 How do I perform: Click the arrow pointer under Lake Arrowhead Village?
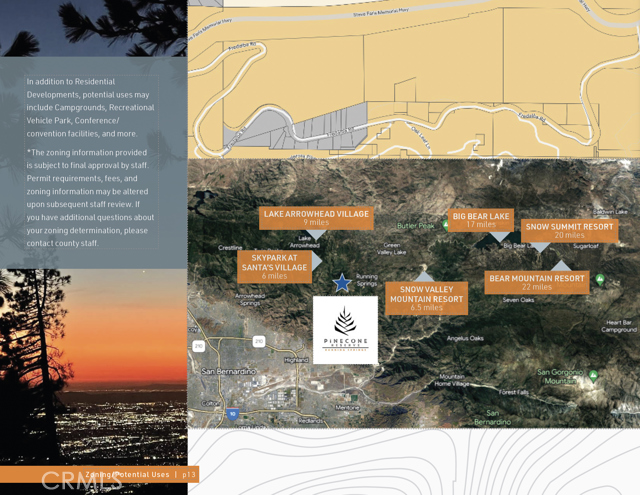(316, 234)
